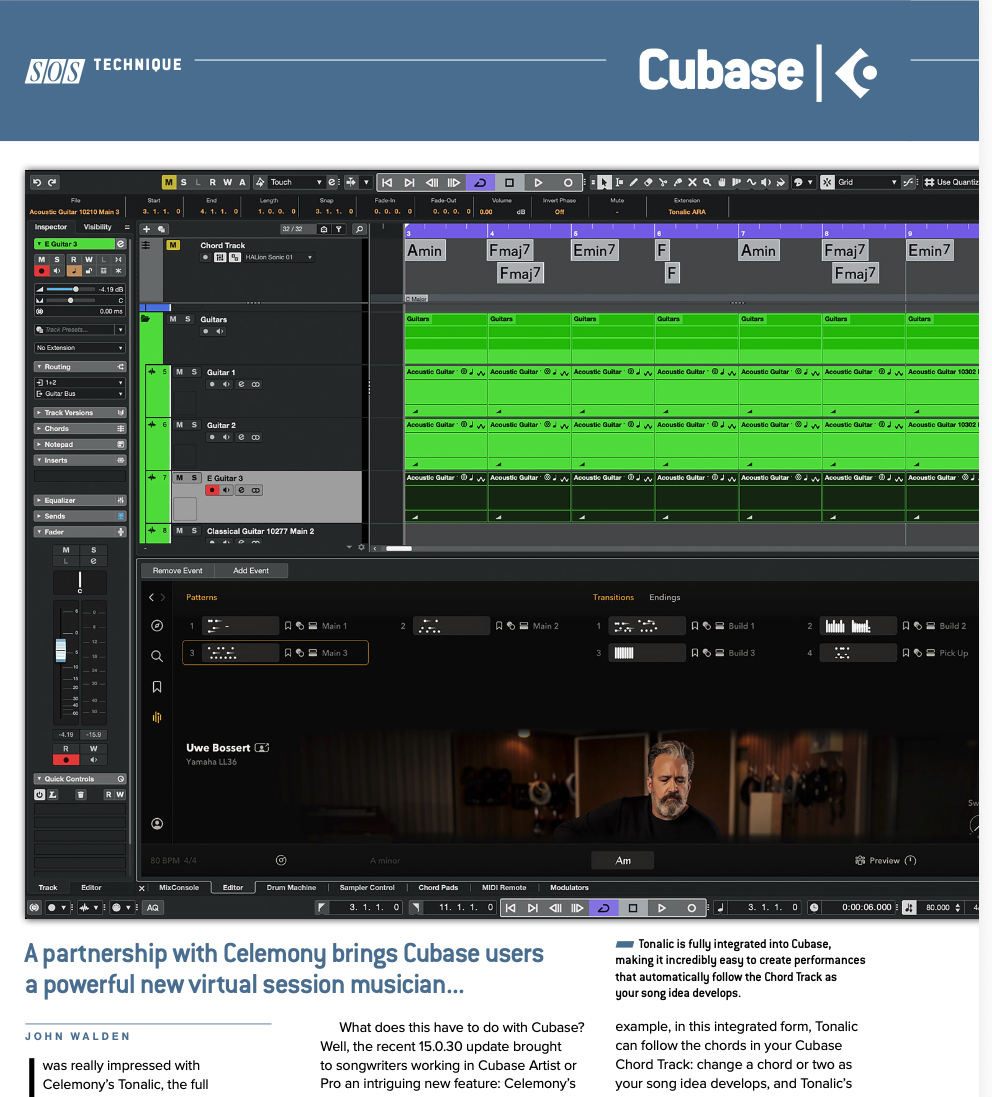This screenshot has width=992, height=1097.
Task: Click the Add Event button
Action: [x=250, y=571]
